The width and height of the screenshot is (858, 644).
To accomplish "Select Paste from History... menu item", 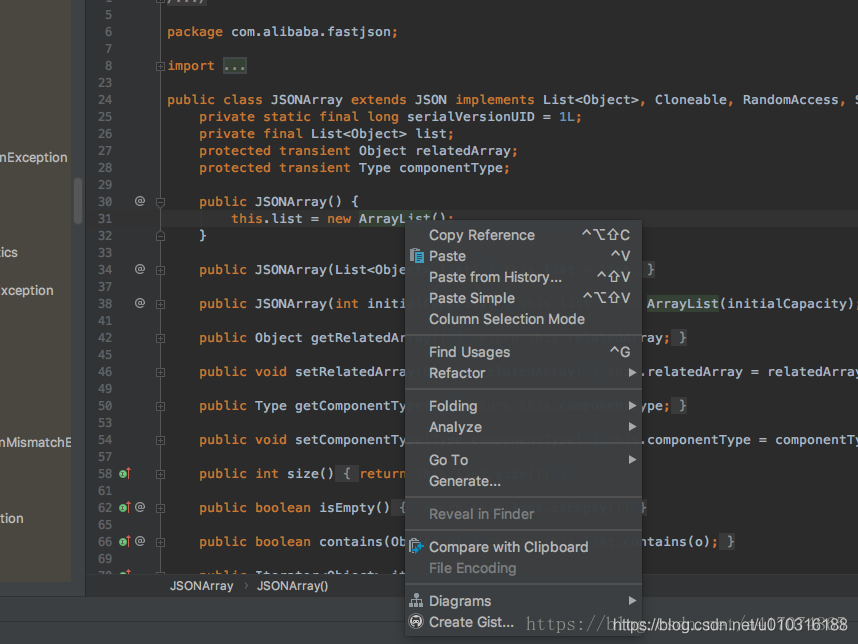I will pos(523,277).
